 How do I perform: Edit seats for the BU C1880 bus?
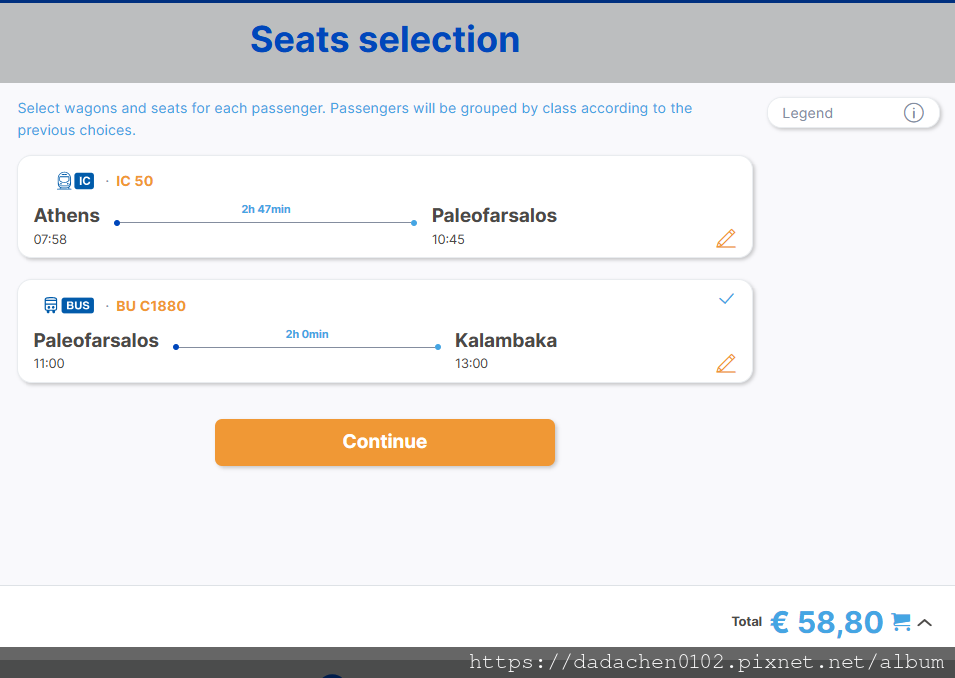(x=725, y=364)
